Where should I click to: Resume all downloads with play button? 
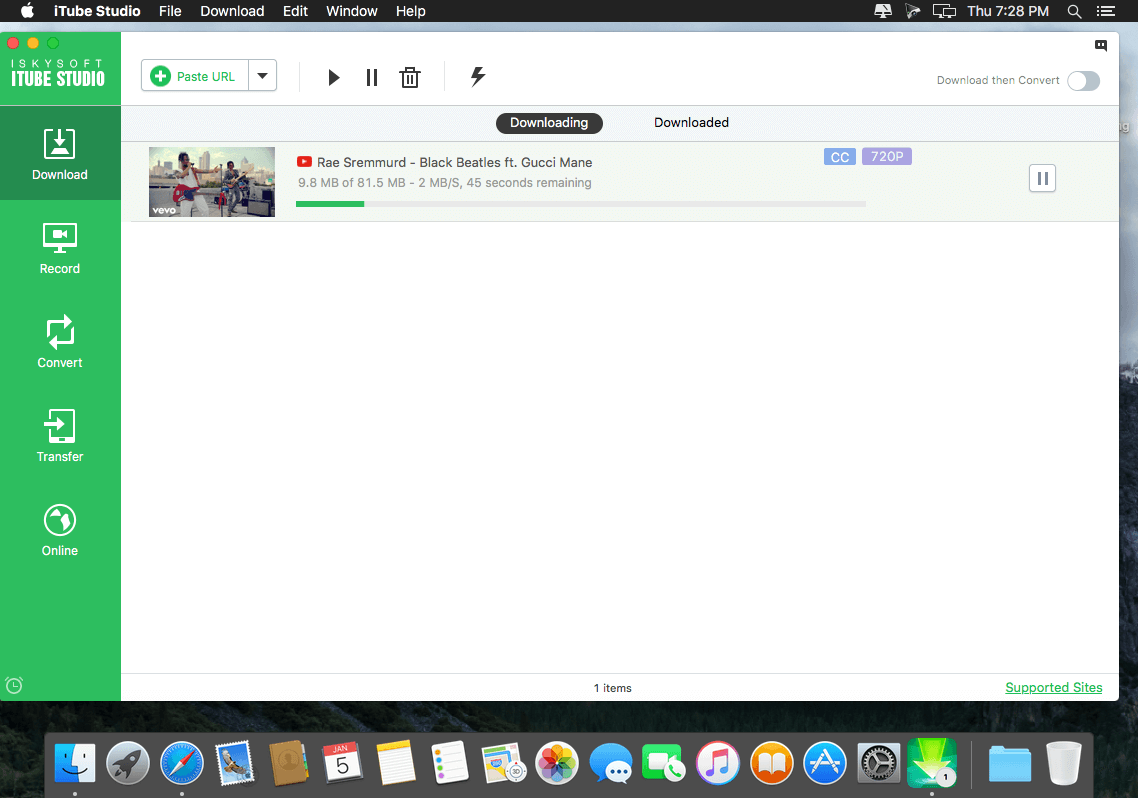[x=333, y=77]
